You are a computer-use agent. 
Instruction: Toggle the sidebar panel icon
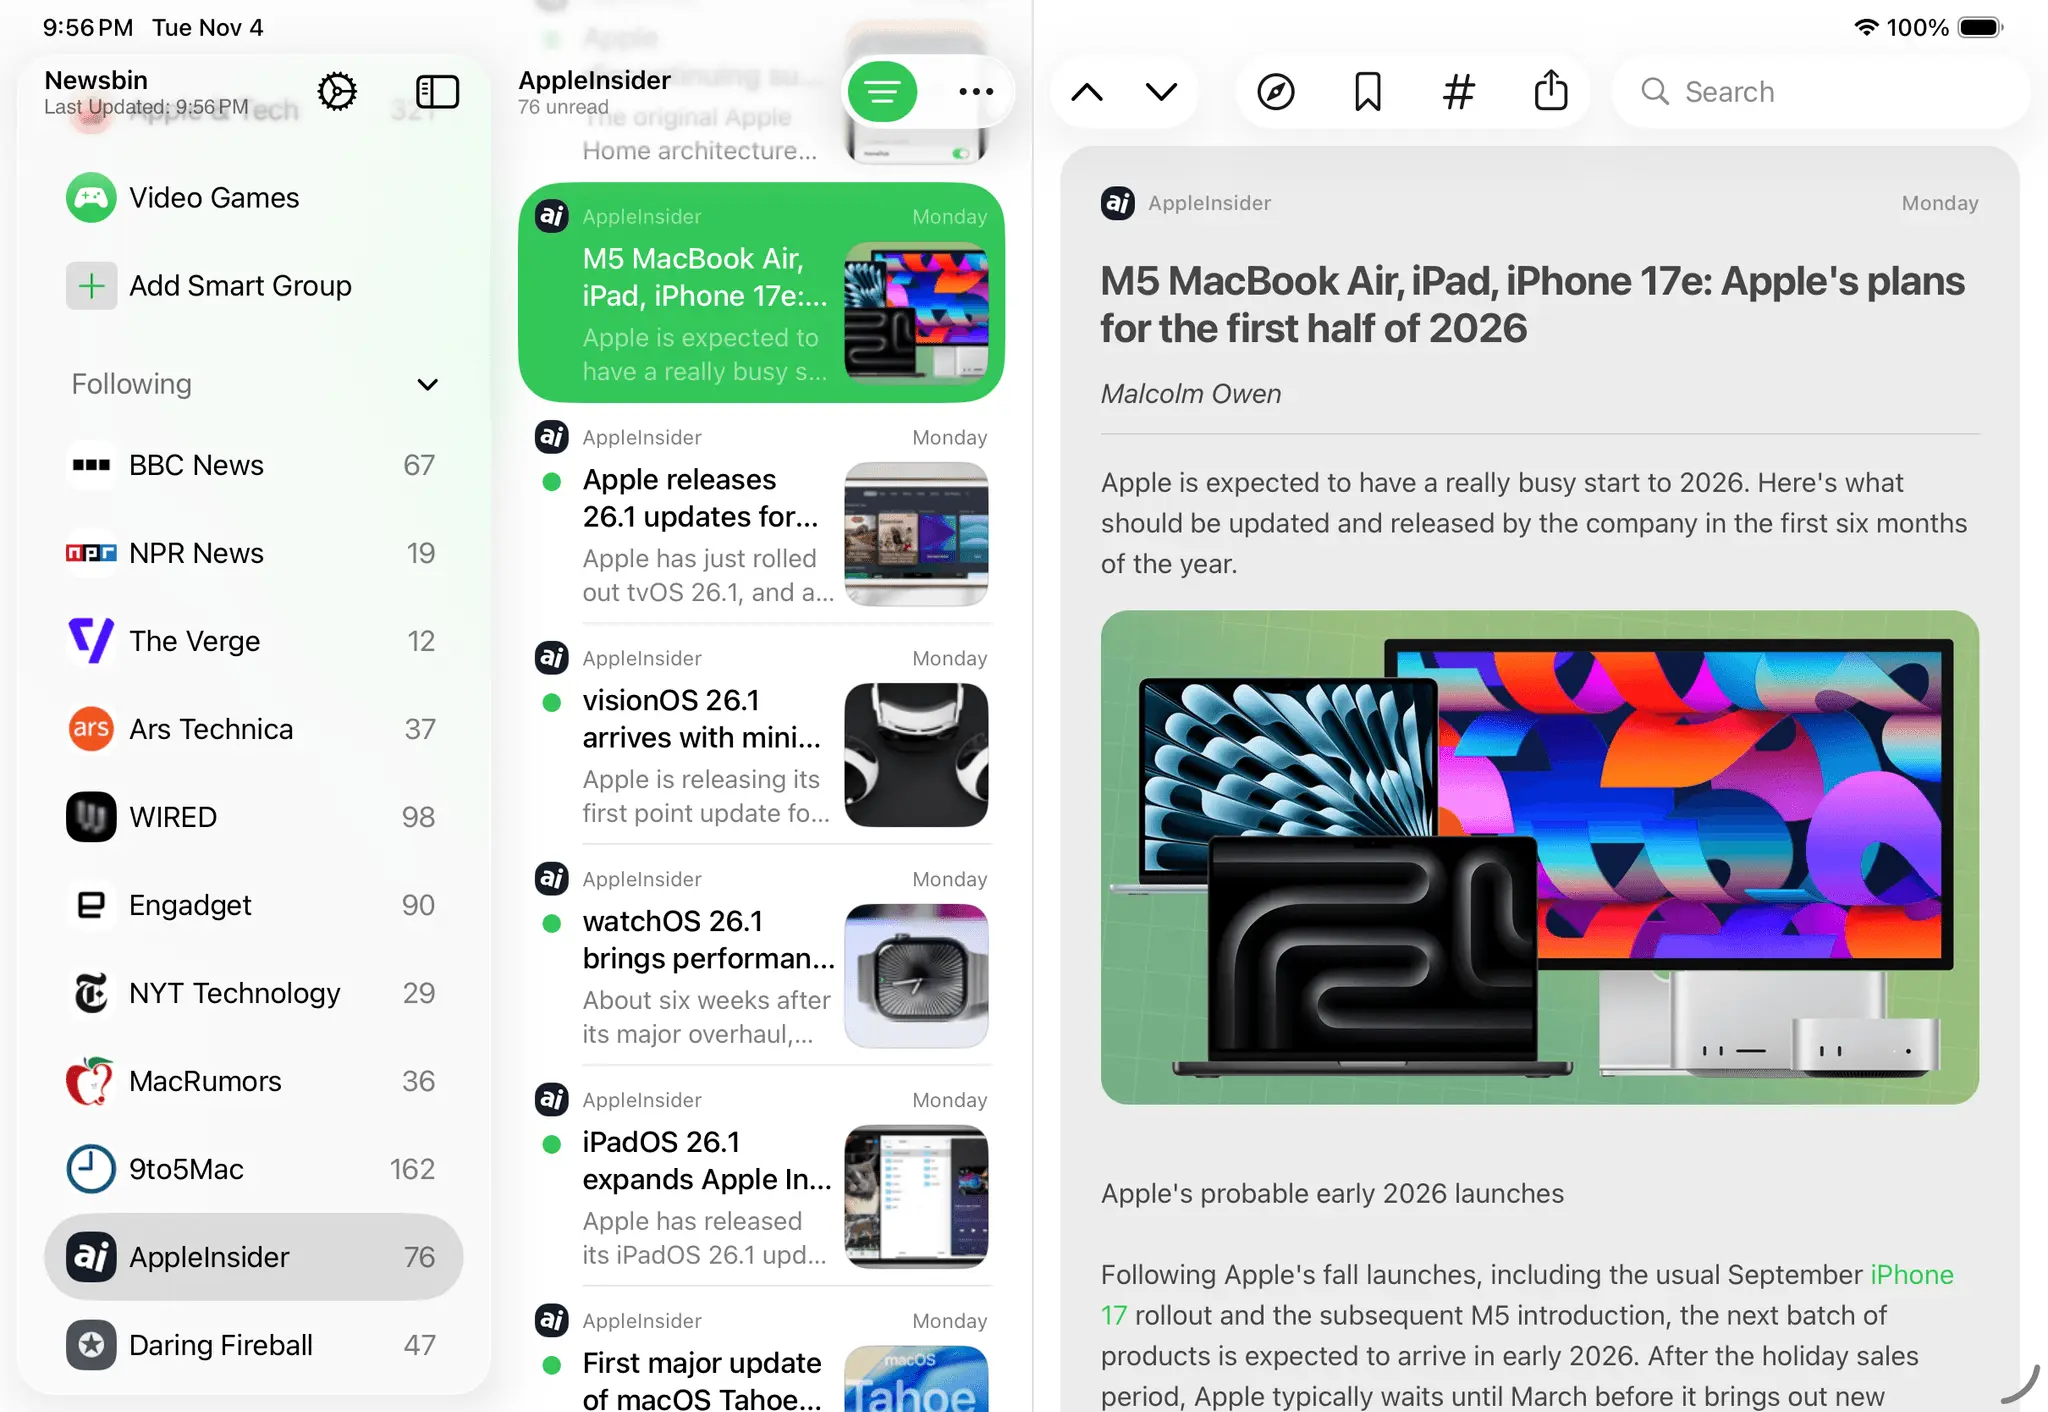pos(437,92)
